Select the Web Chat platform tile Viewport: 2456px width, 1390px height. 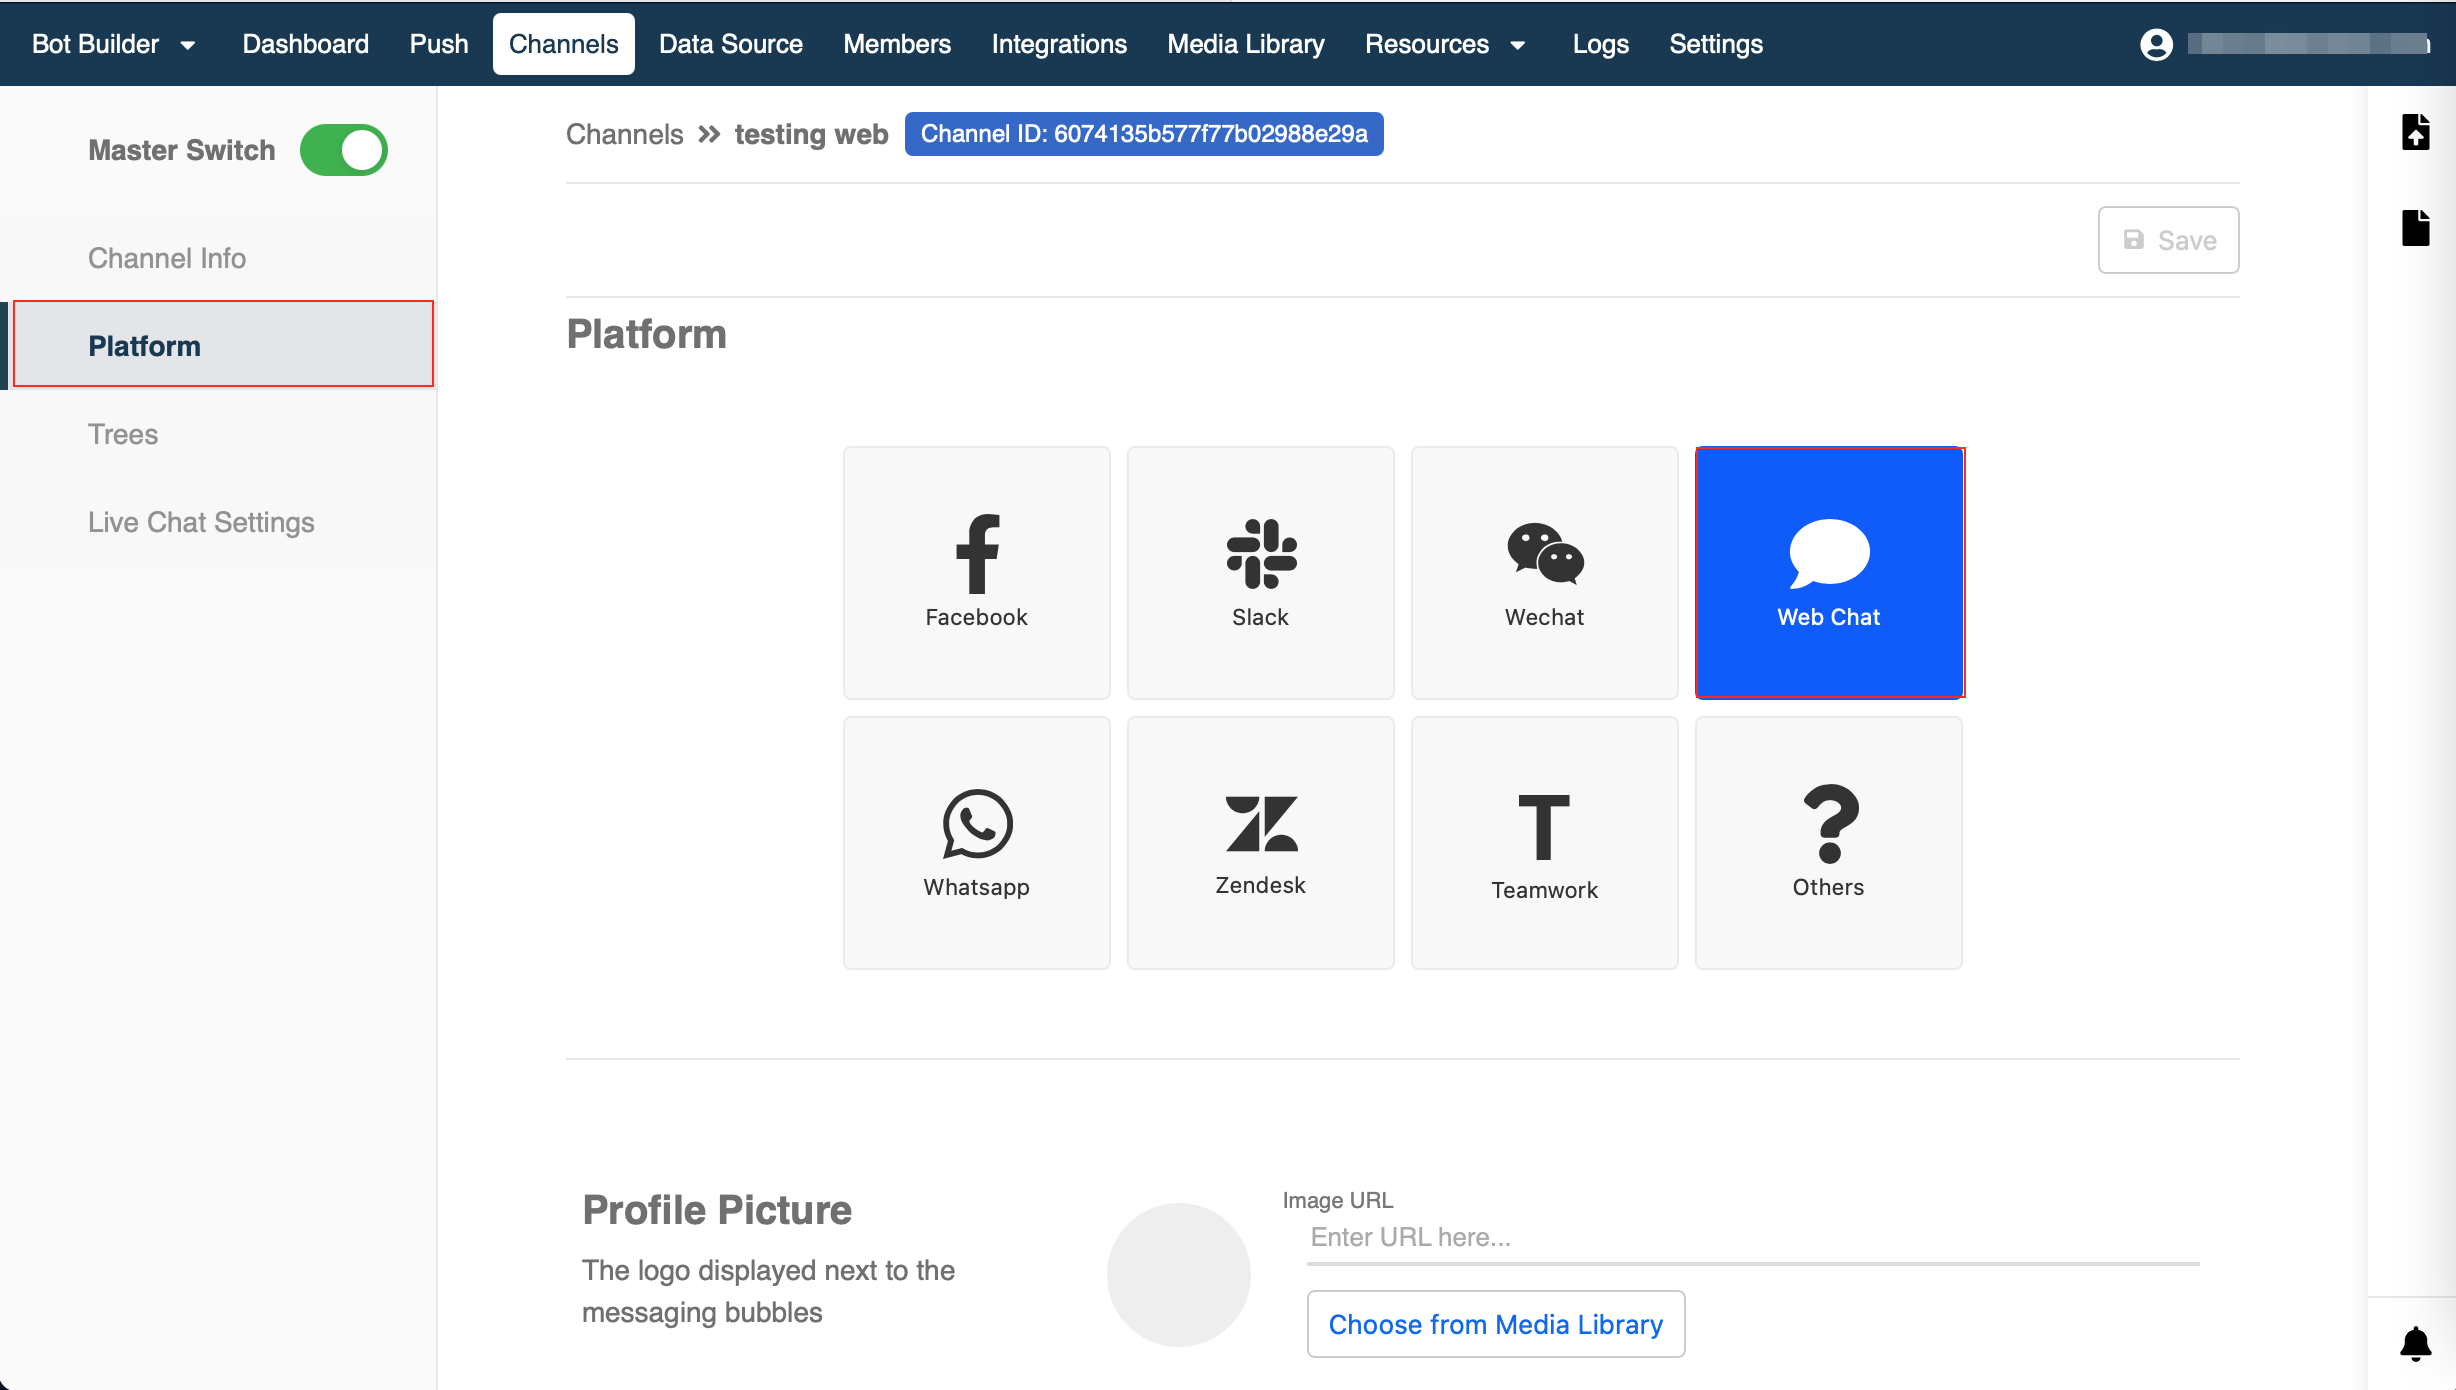1829,572
